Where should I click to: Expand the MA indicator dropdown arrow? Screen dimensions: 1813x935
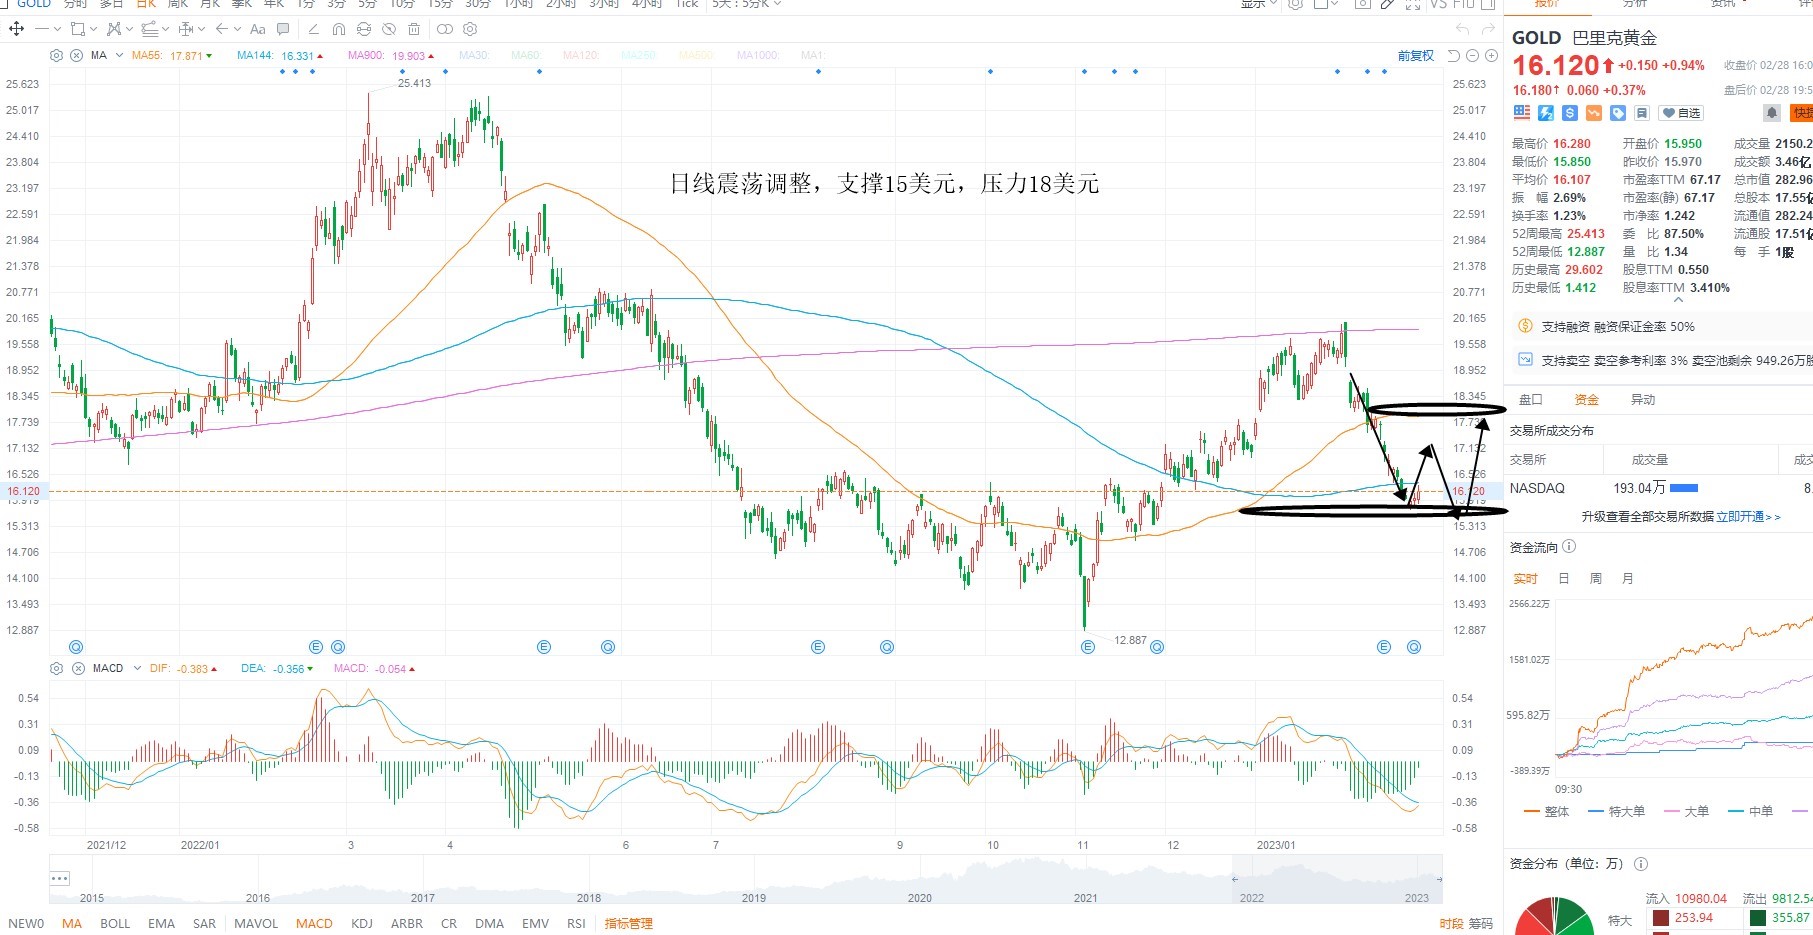(x=120, y=55)
